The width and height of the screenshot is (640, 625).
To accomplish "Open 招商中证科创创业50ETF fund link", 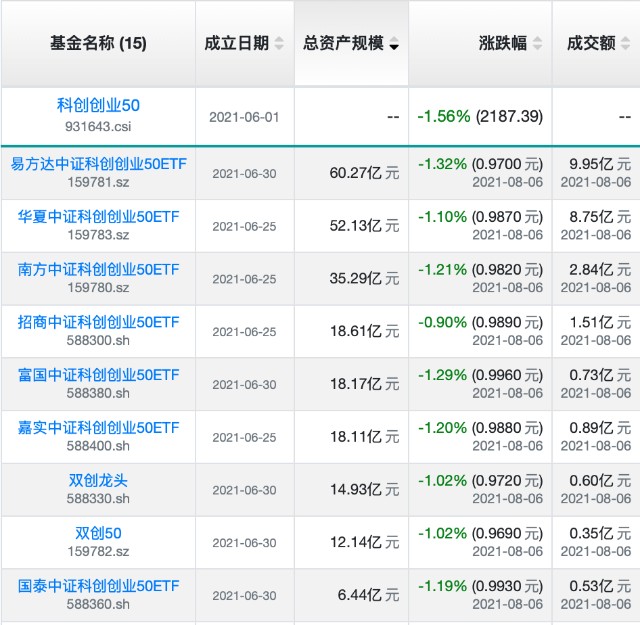I will [x=98, y=322].
